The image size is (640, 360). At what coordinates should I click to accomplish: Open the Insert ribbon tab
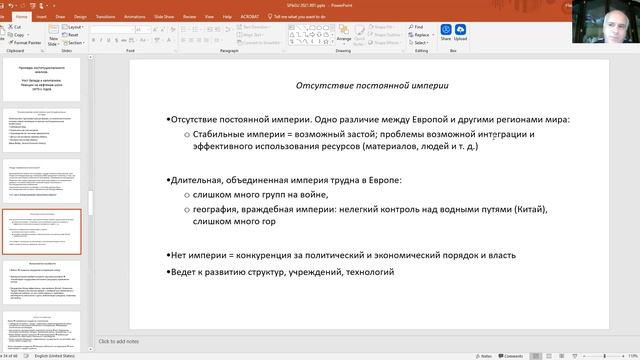tap(42, 17)
